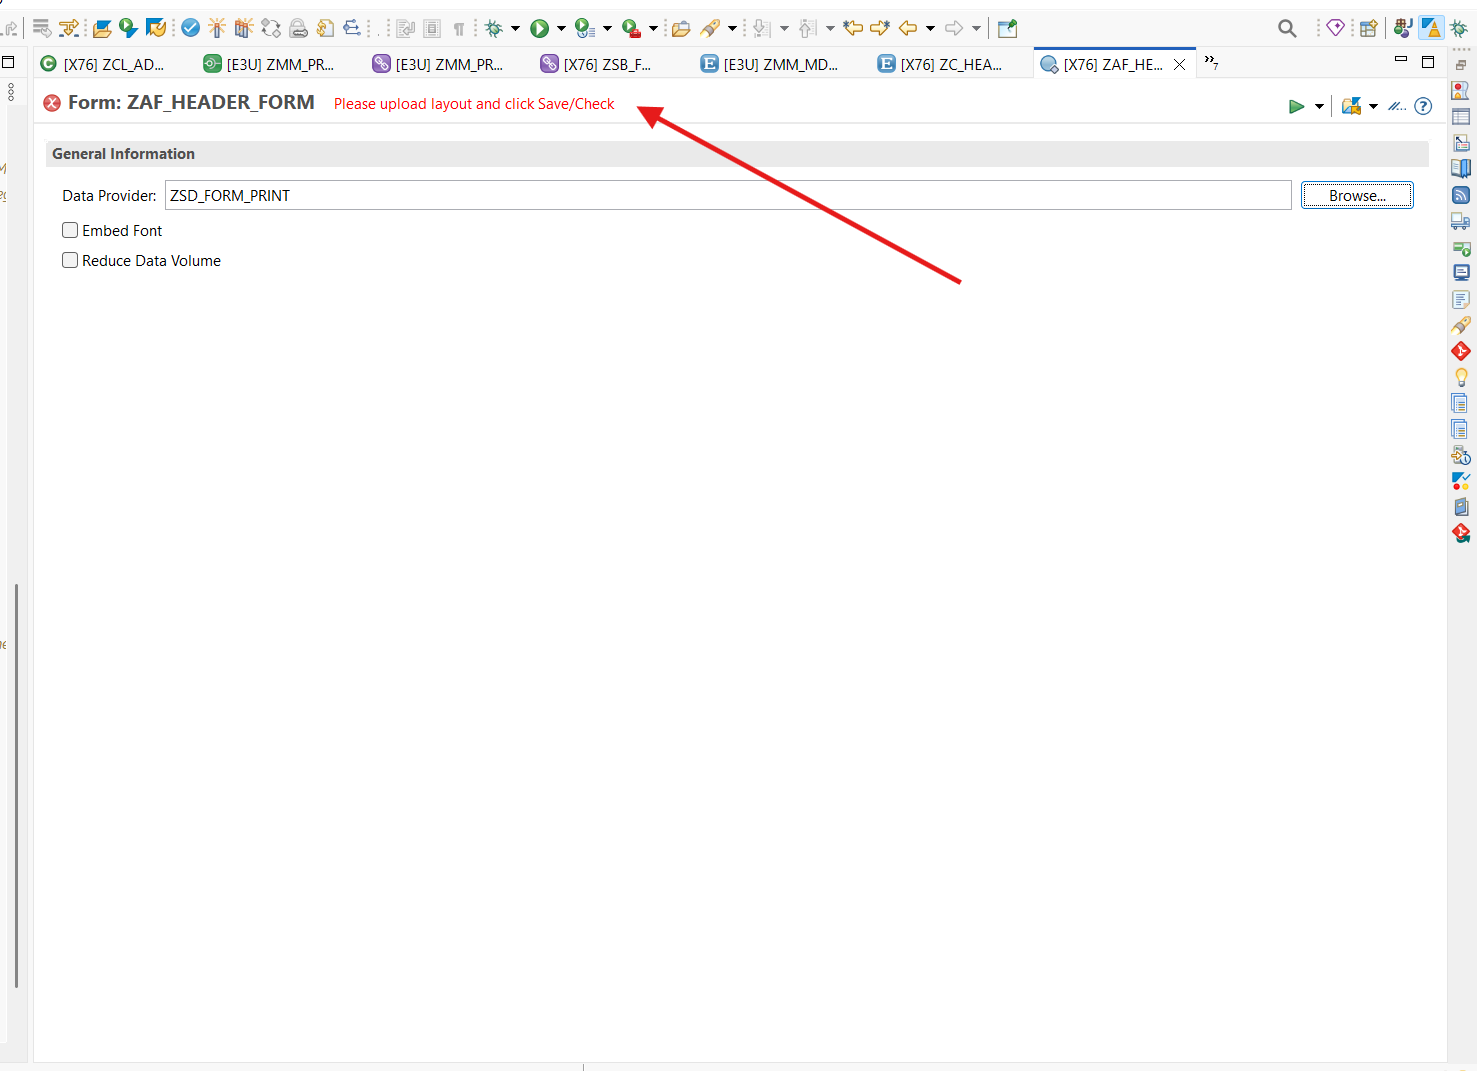Open the Back navigation history dropdown
Image resolution: width=1477 pixels, height=1071 pixels.
pyautogui.click(x=930, y=28)
